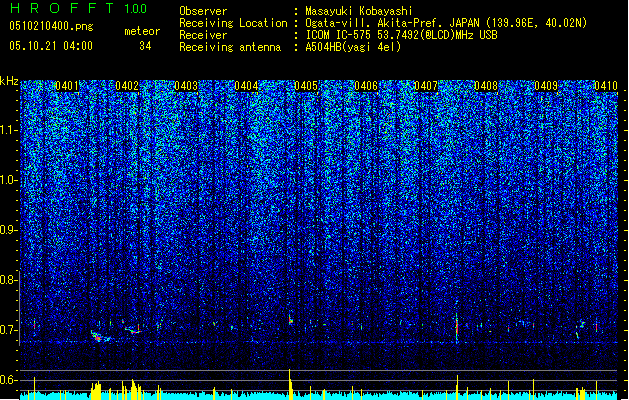Screen dimensions: 629x400
Task: Click the 0402 time marker
Action: (x=127, y=86)
